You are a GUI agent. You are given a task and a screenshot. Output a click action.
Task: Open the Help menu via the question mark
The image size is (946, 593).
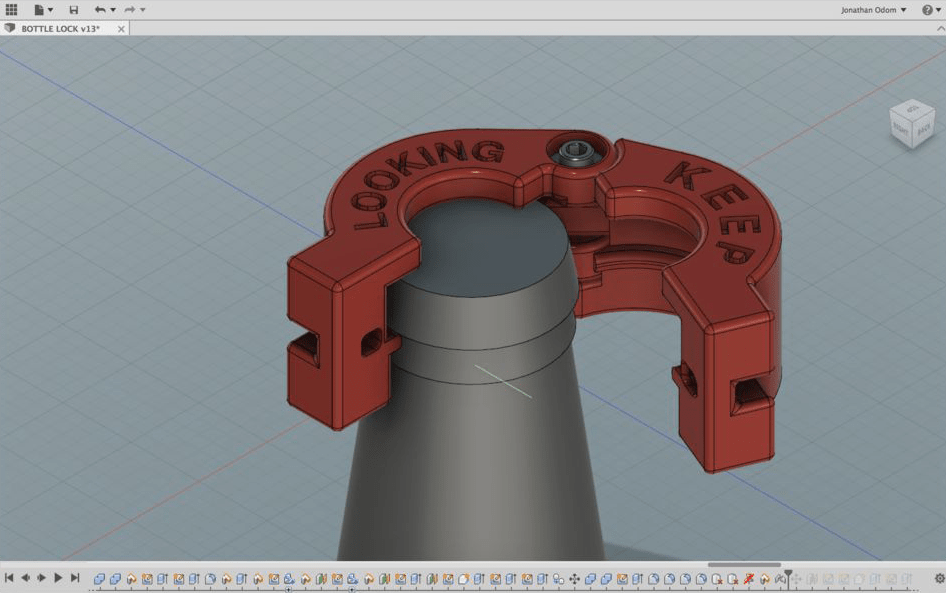[929, 8]
